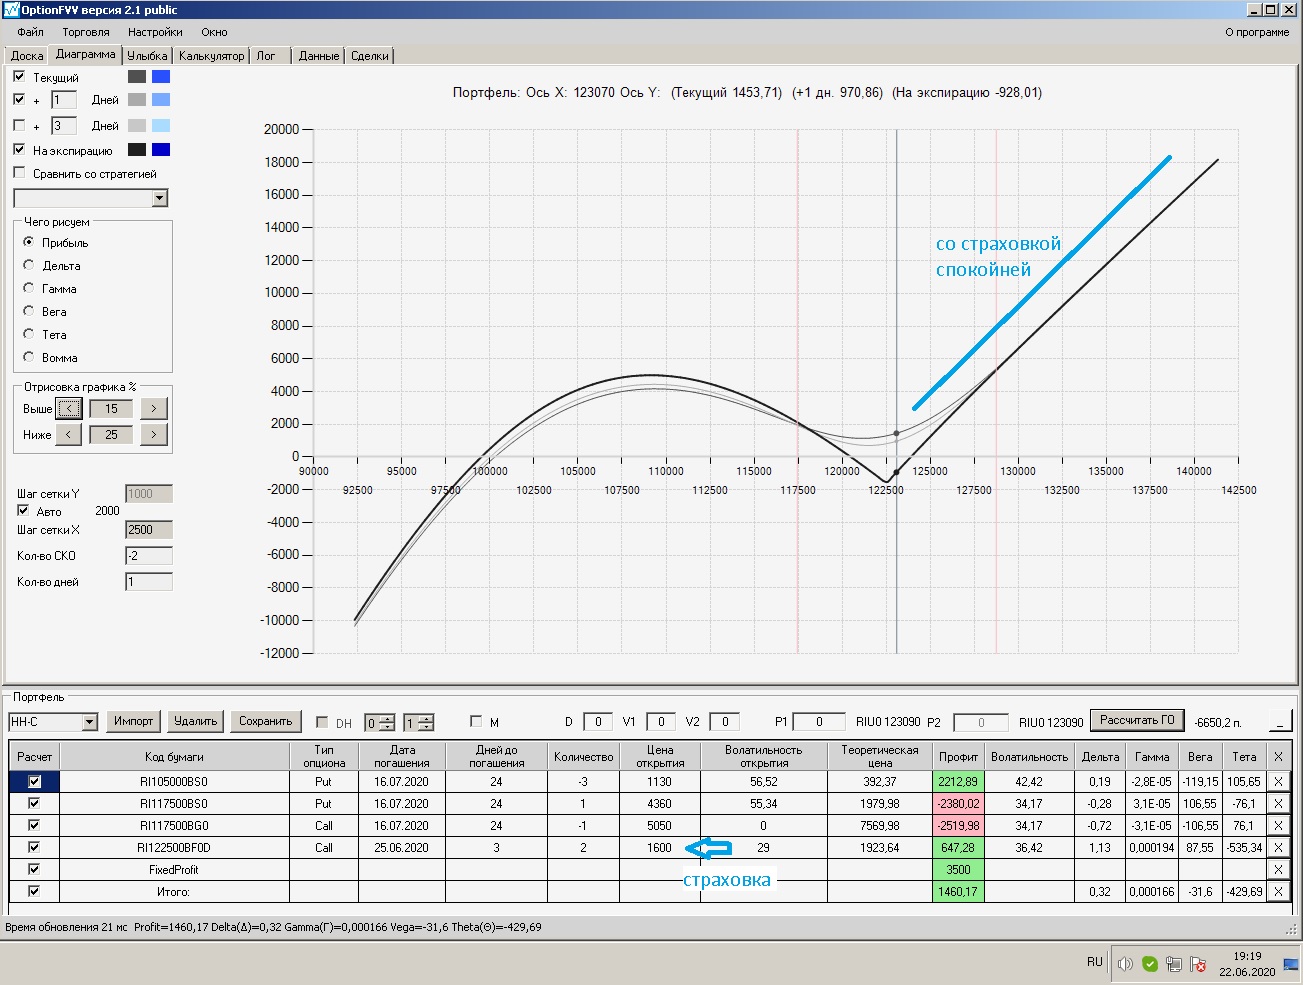The height and width of the screenshot is (985, 1303).
Task: Click the grey color swatch for Текущий
Action: 137,76
